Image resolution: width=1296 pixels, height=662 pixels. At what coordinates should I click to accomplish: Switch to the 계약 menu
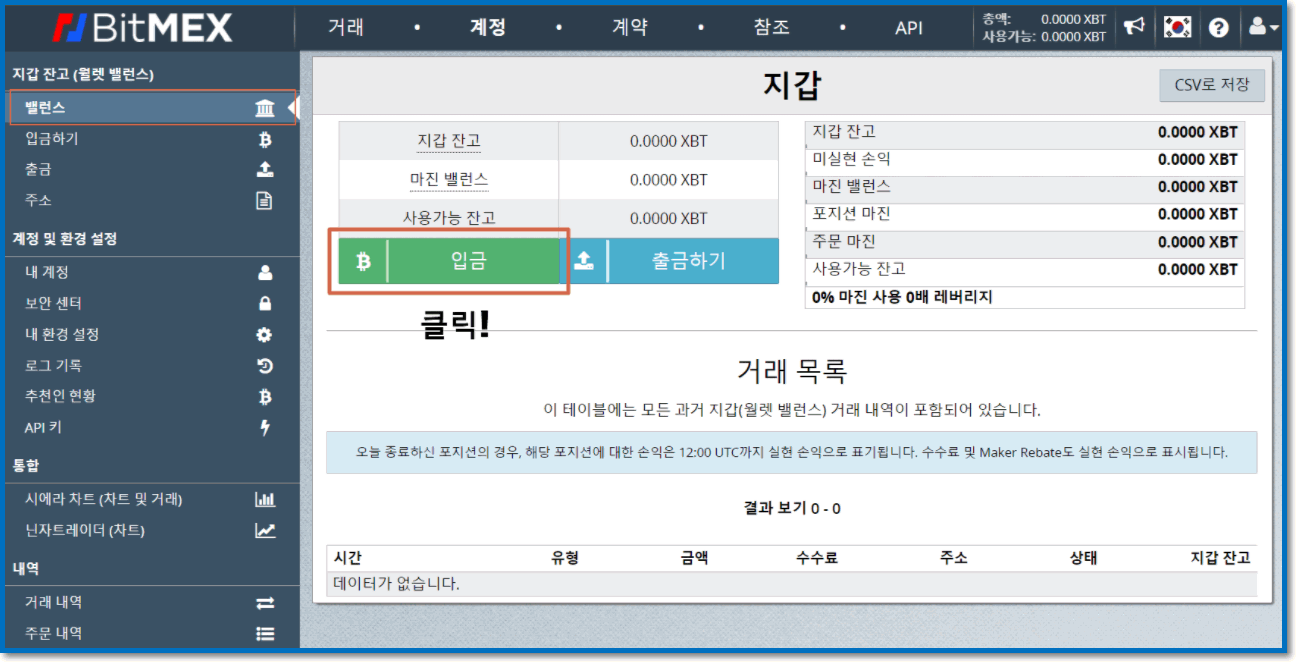pyautogui.click(x=631, y=28)
